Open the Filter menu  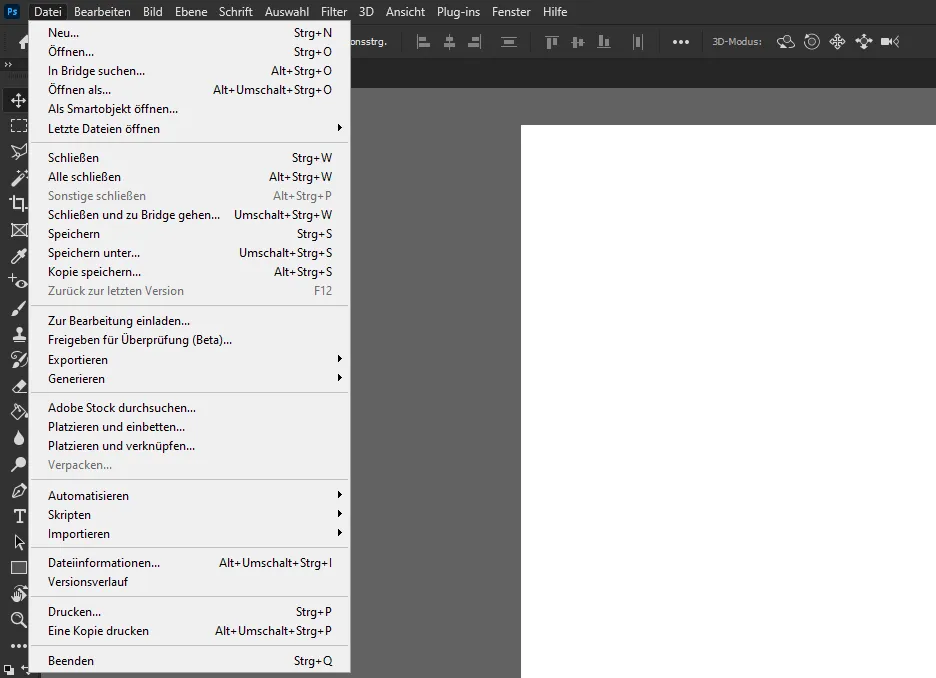coord(334,12)
